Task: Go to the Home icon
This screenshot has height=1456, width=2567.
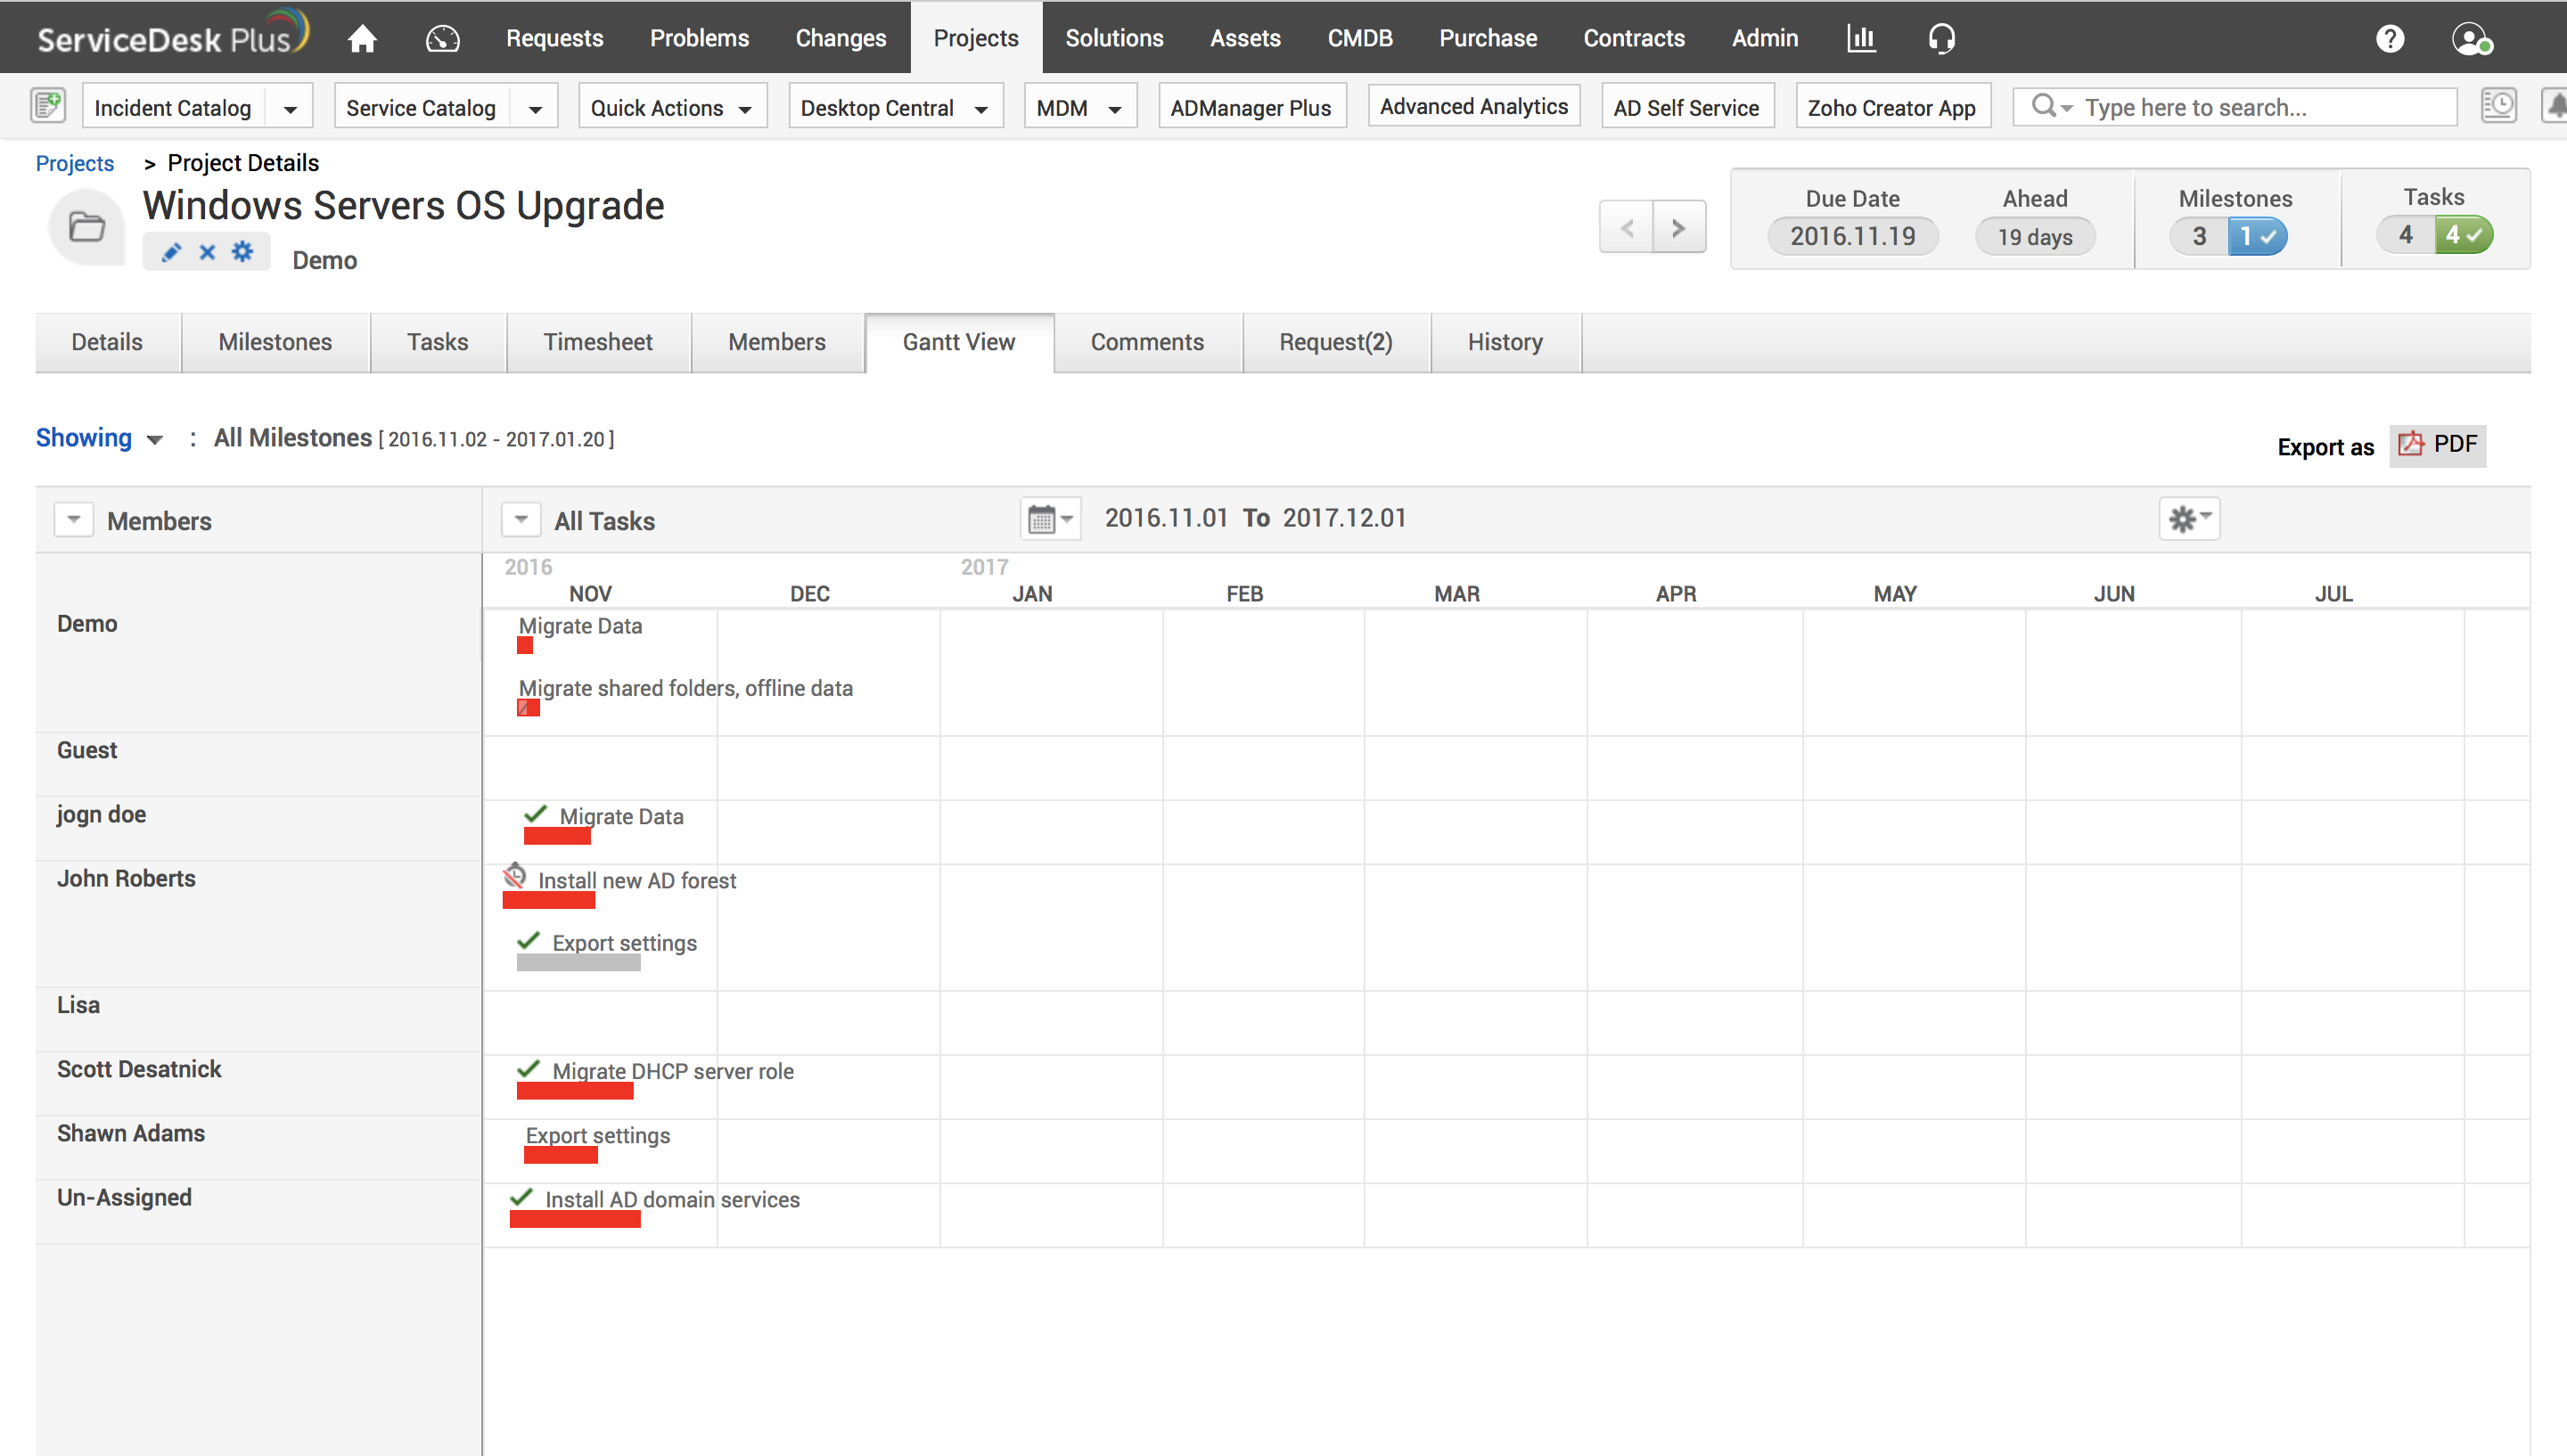Action: click(x=362, y=38)
